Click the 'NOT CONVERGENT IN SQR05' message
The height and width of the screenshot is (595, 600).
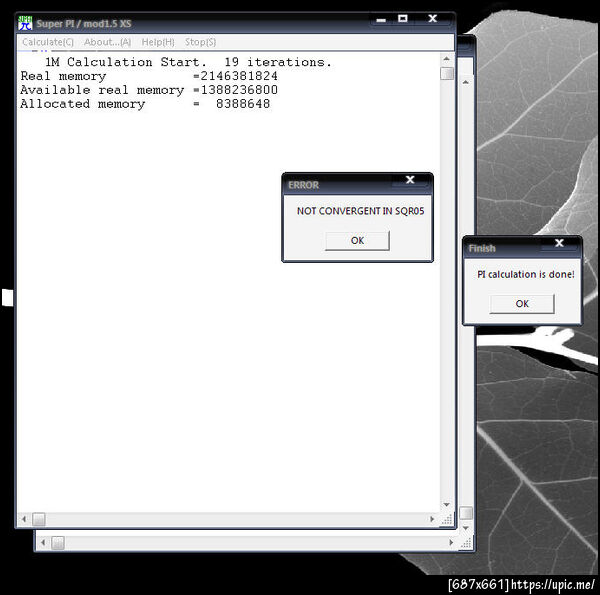(360, 211)
